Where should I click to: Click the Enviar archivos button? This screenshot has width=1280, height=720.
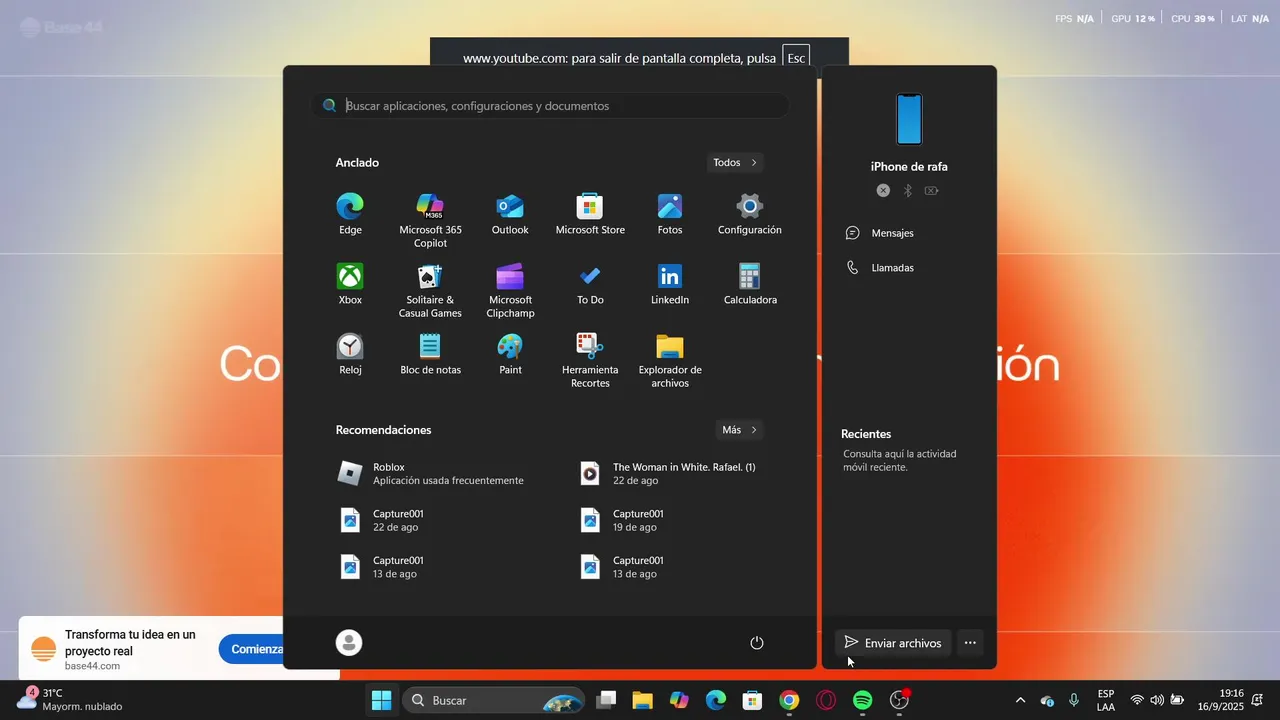point(892,643)
